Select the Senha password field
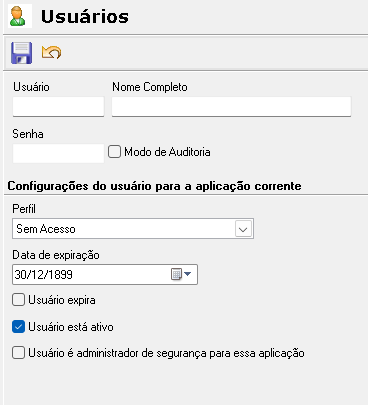Screen dimensions: 368x405 coord(58,153)
